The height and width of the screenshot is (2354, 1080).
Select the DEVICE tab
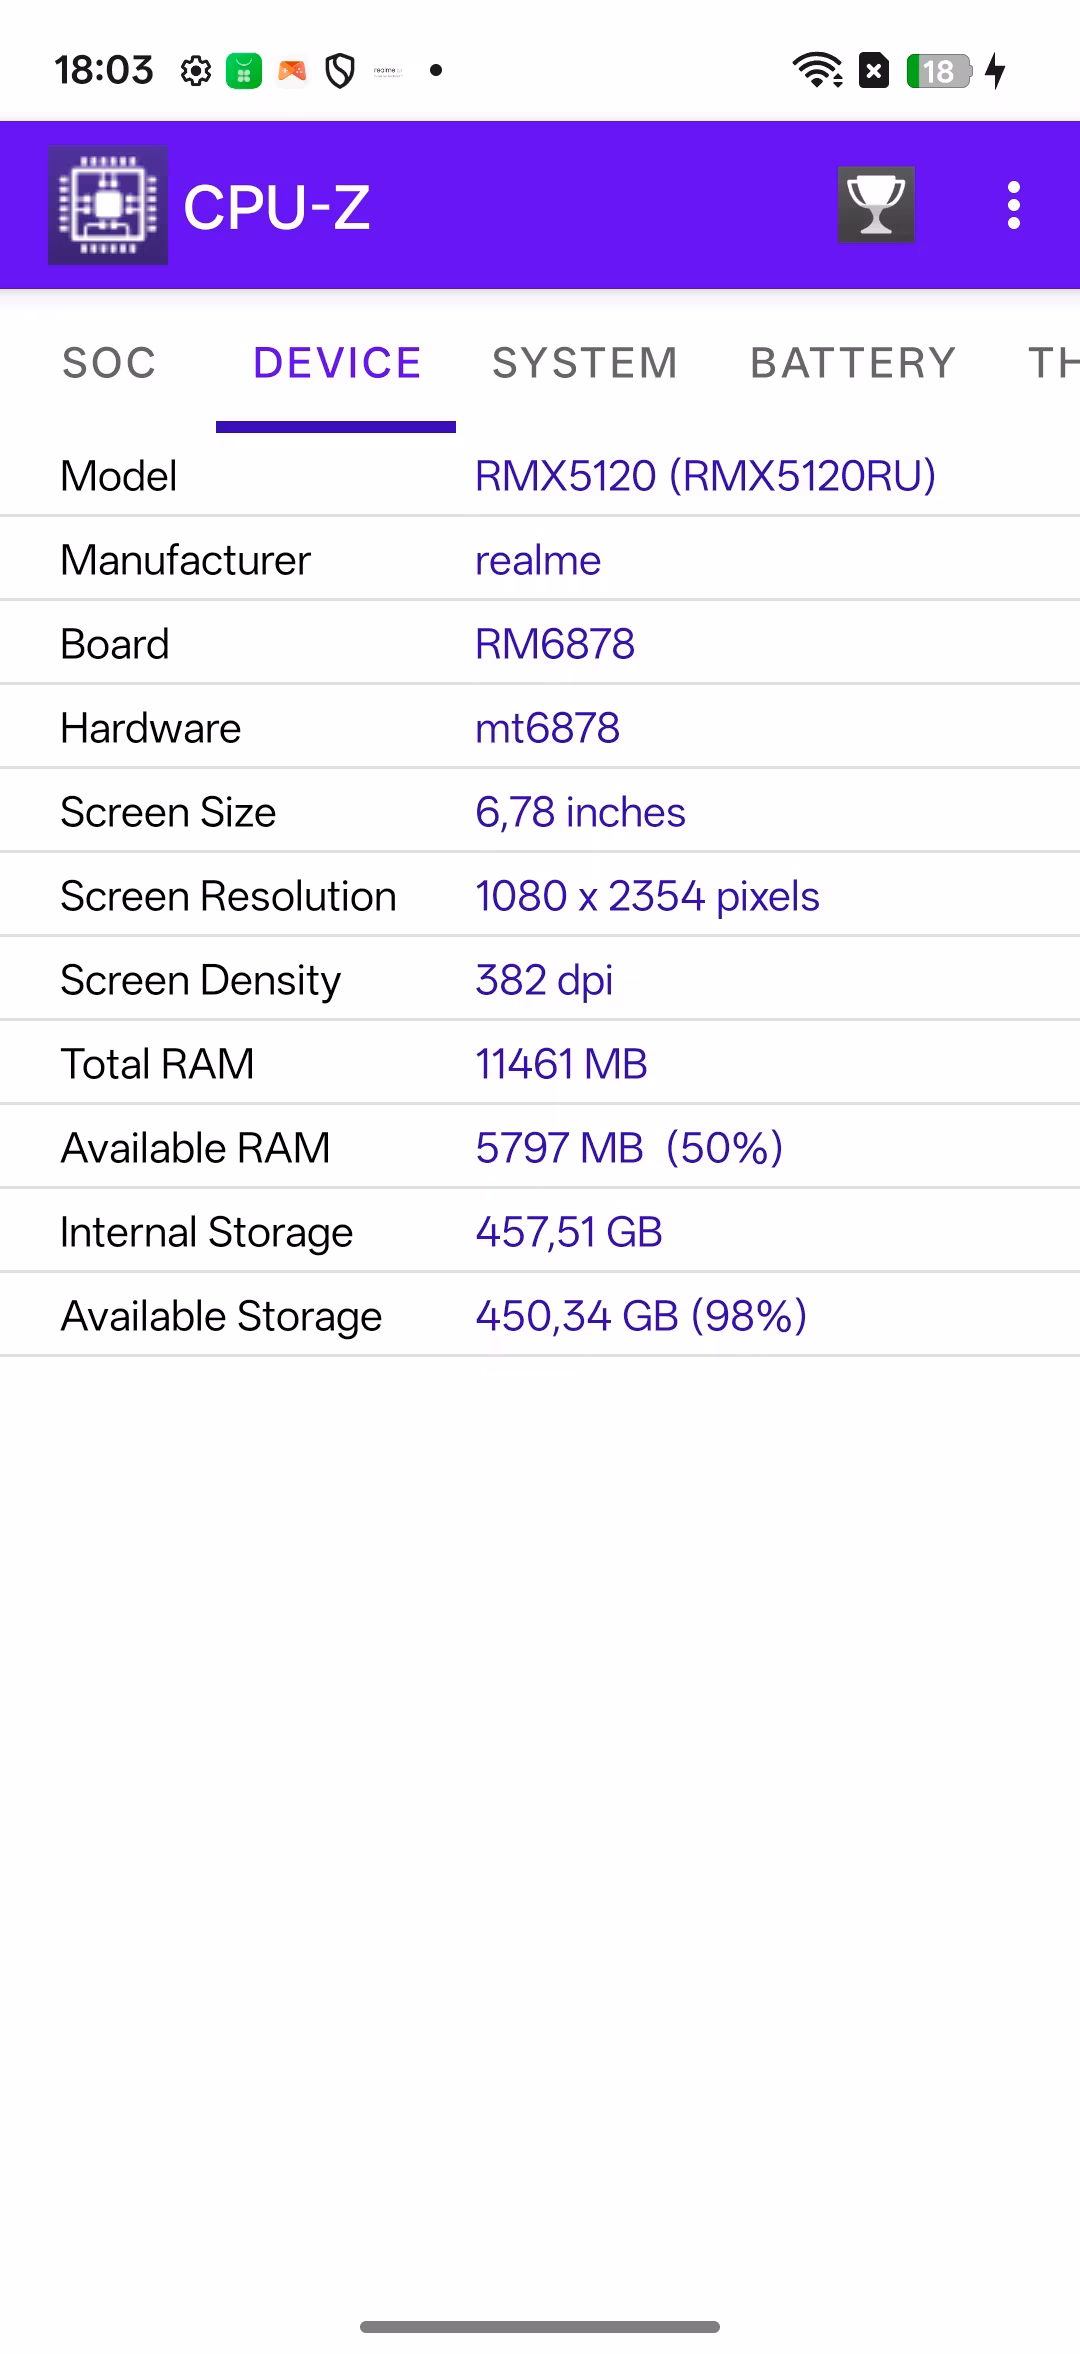[337, 363]
